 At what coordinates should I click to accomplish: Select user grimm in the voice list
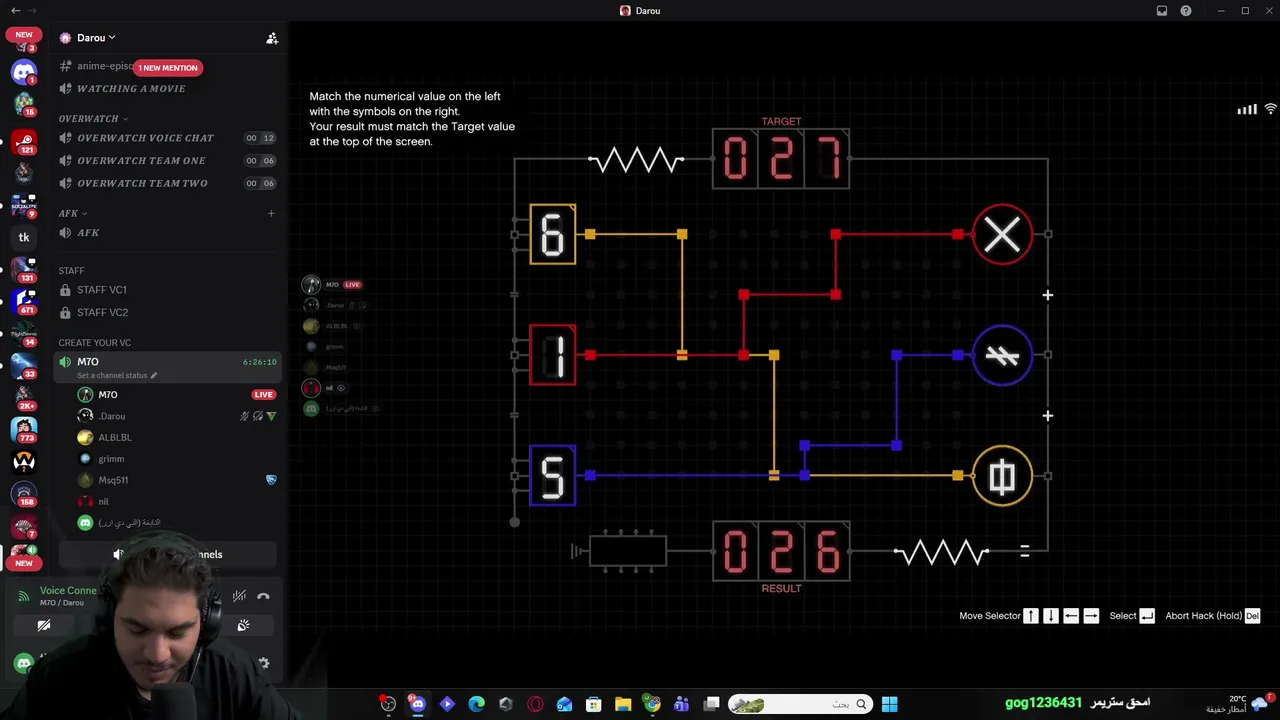pyautogui.click(x=111, y=459)
